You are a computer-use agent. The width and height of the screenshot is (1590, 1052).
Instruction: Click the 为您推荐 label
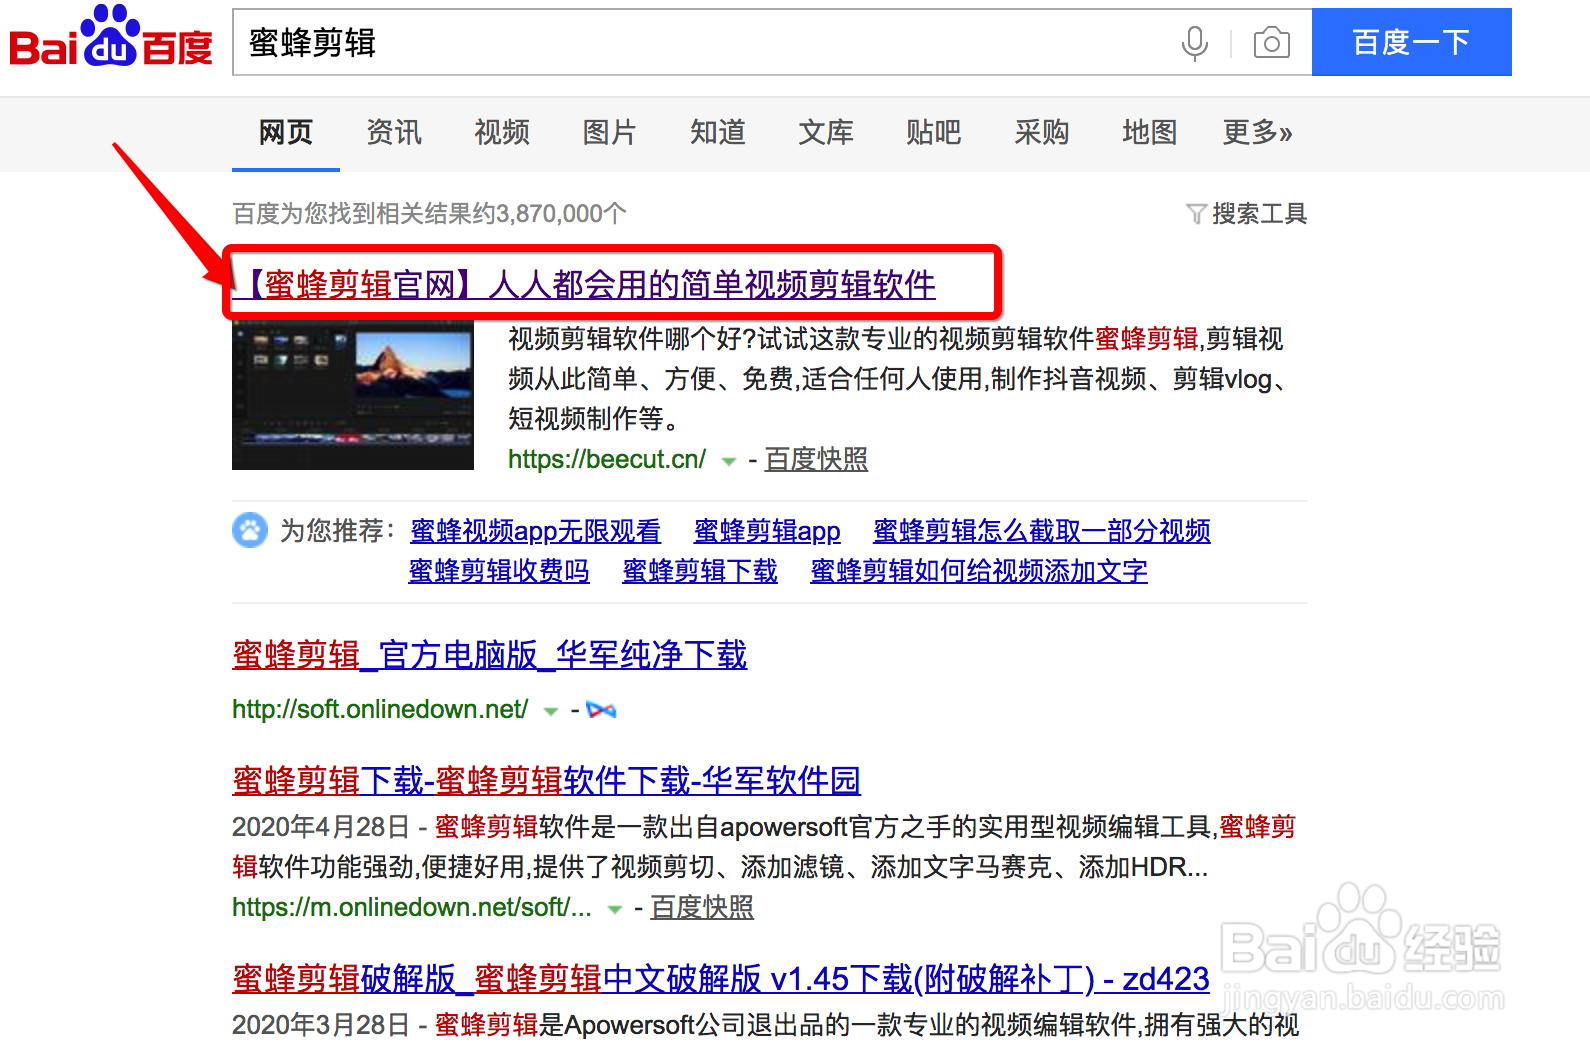(337, 530)
